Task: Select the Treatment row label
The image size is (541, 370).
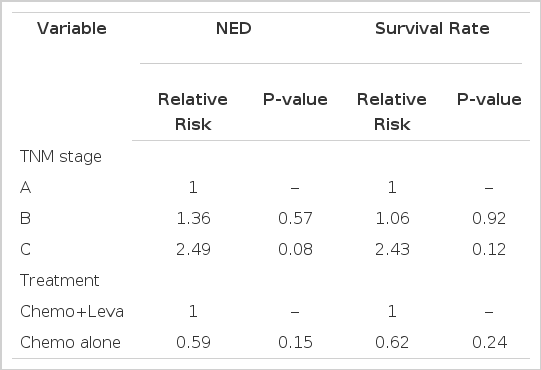Action: click(60, 280)
